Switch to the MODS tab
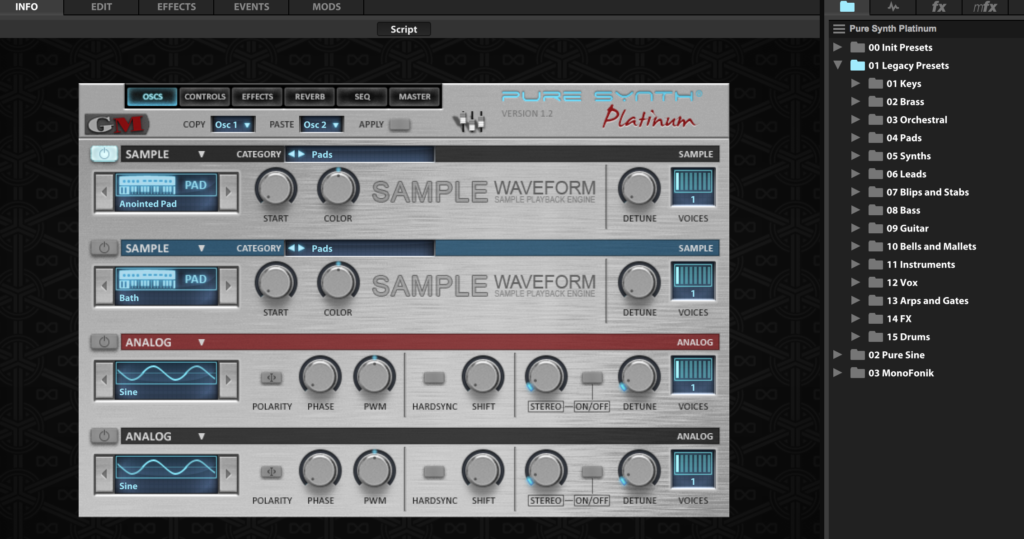The width and height of the screenshot is (1024, 539). (x=327, y=7)
